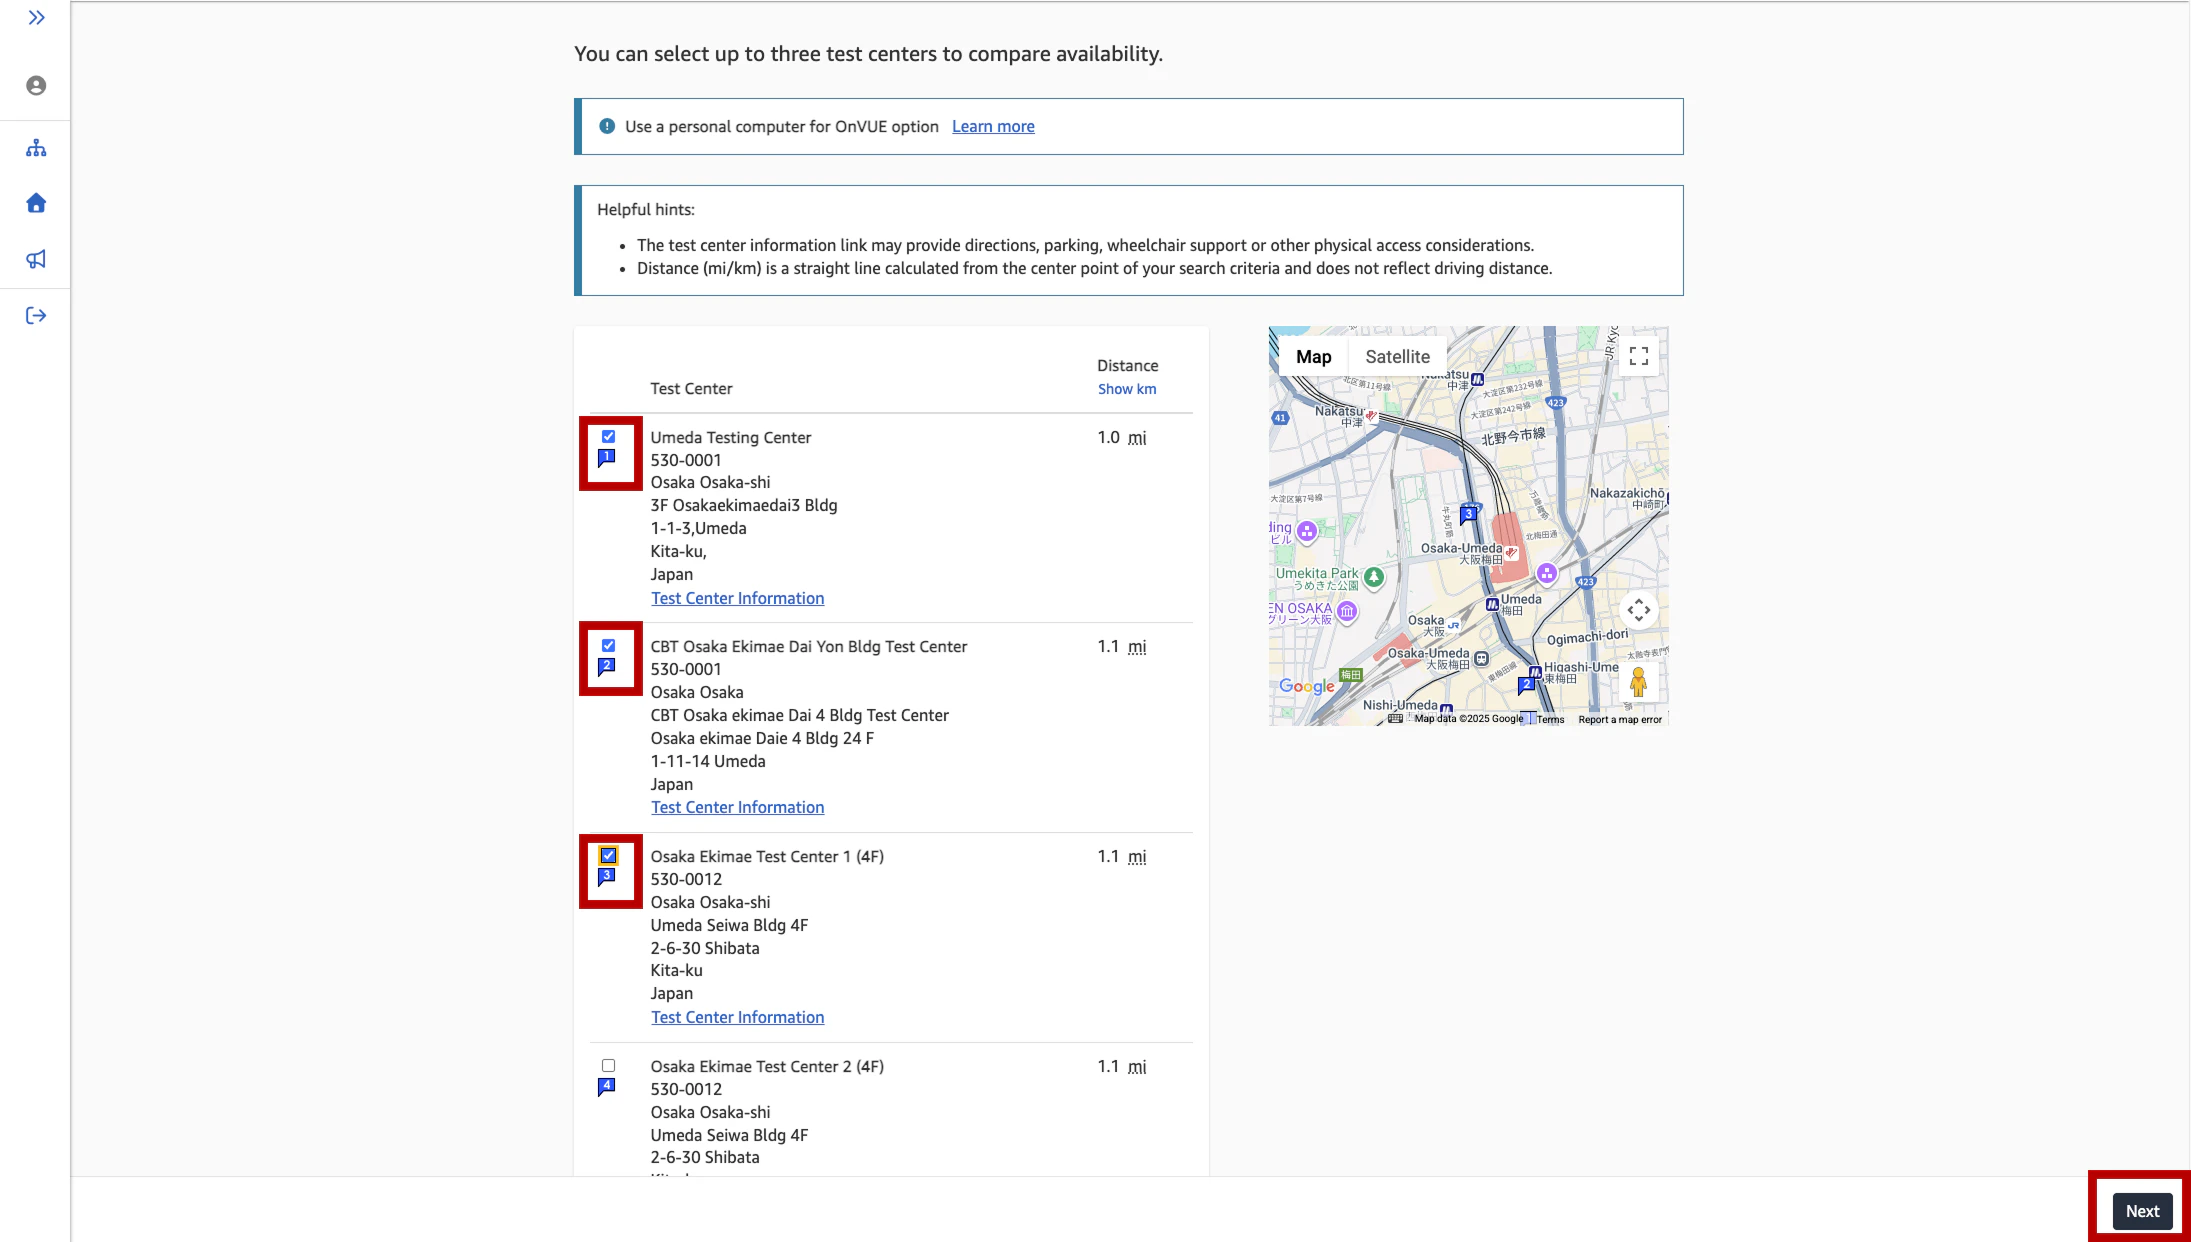2191x1242 pixels.
Task: Click the Osaka Ekimae Test Center 2 (4F) name
Action: click(x=767, y=1066)
